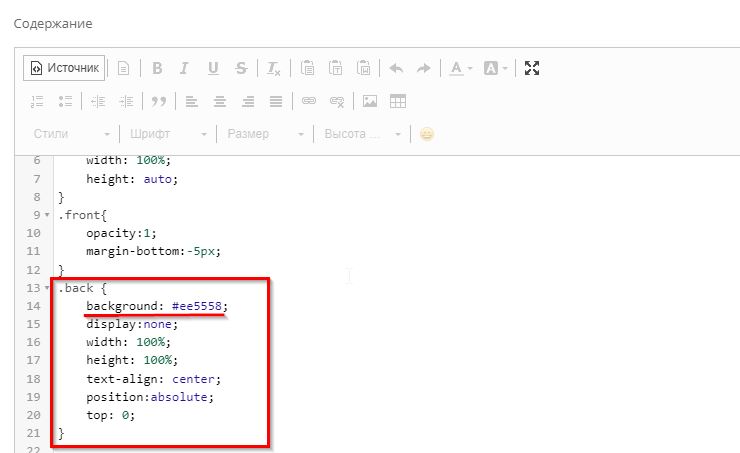Open the Высота line height dropdown

(362, 134)
